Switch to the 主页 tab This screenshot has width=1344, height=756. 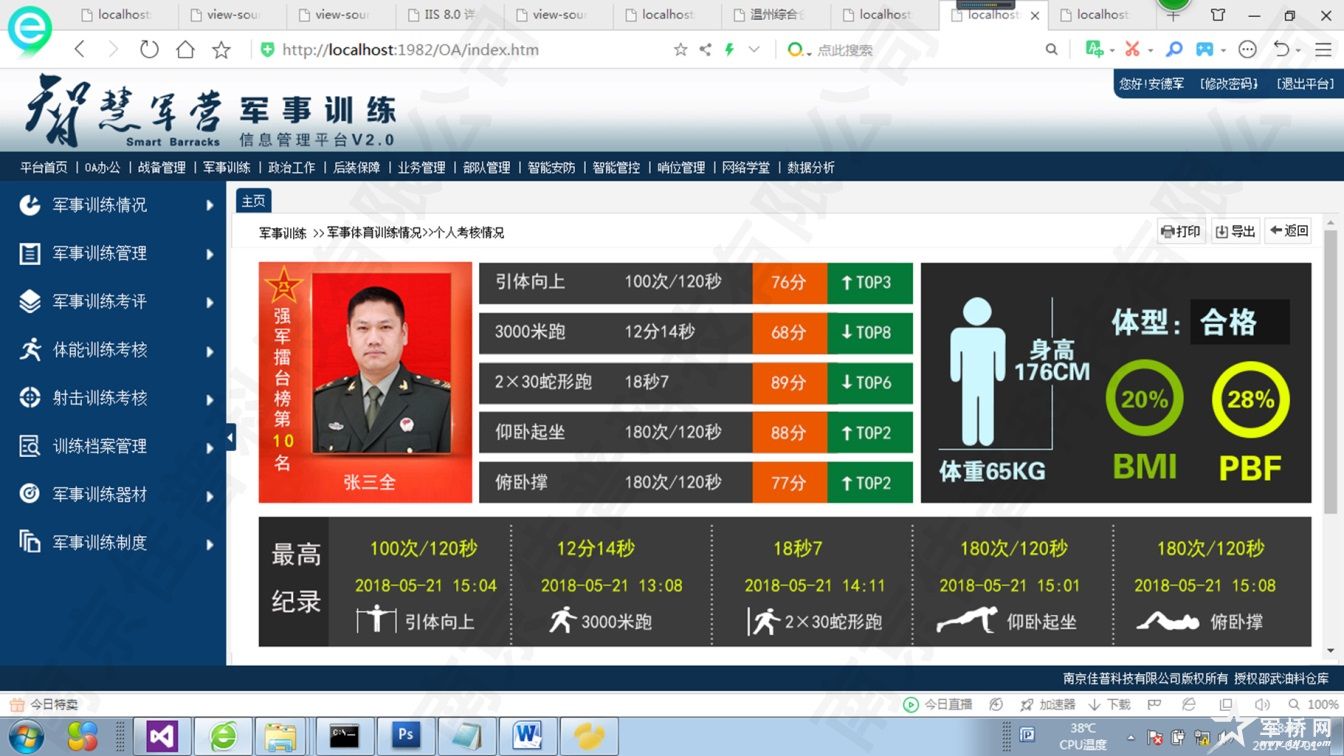(x=254, y=201)
